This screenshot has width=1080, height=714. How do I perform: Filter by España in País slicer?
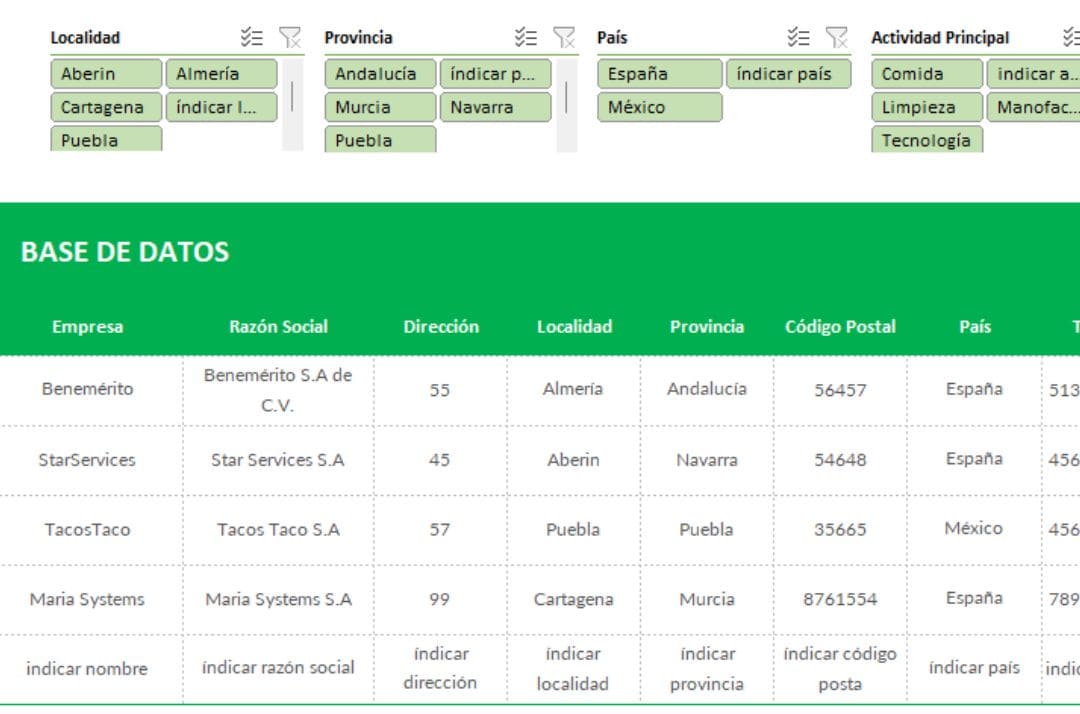pos(660,74)
